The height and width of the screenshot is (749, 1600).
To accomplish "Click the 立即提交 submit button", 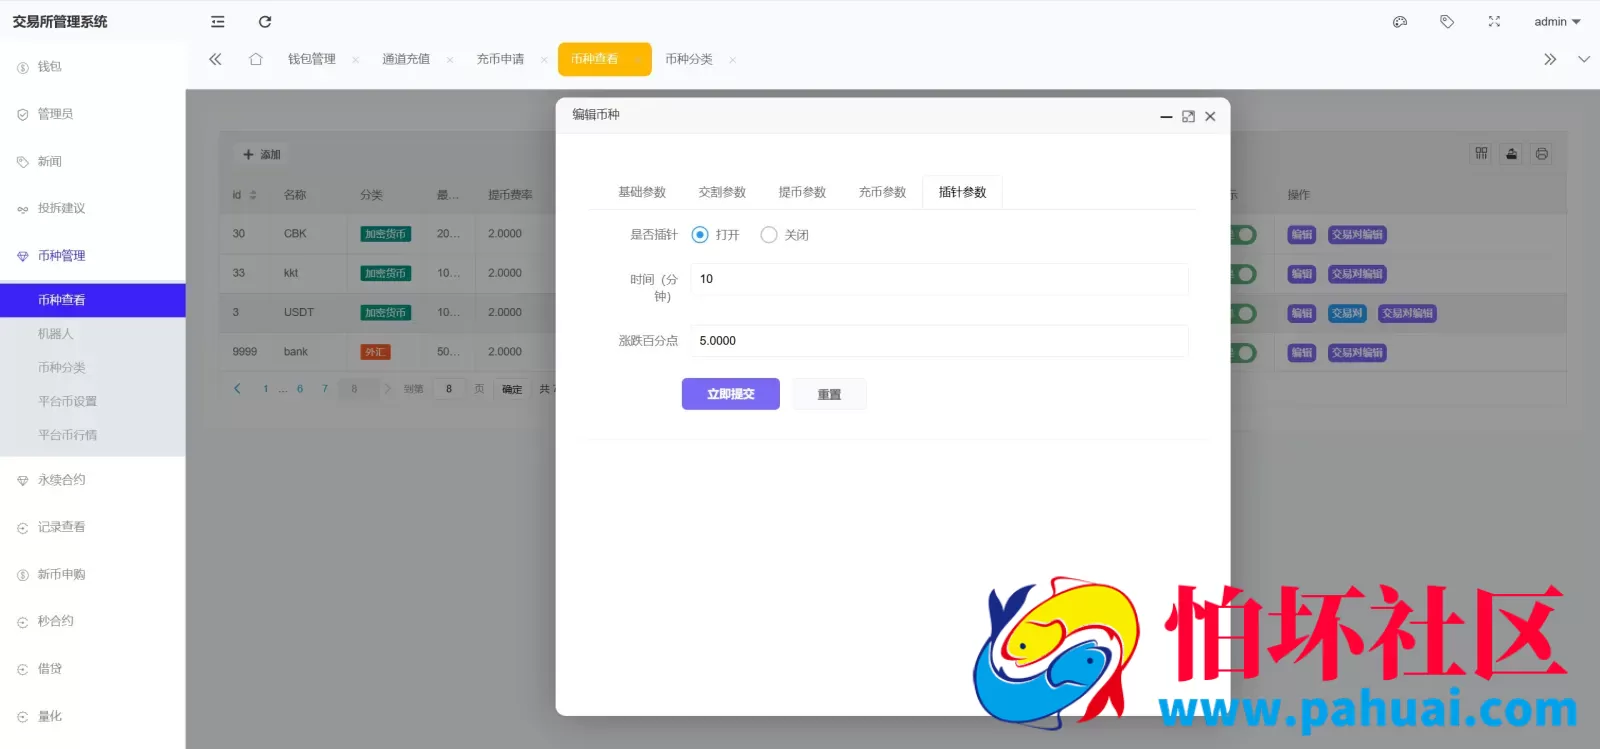I will point(731,394).
